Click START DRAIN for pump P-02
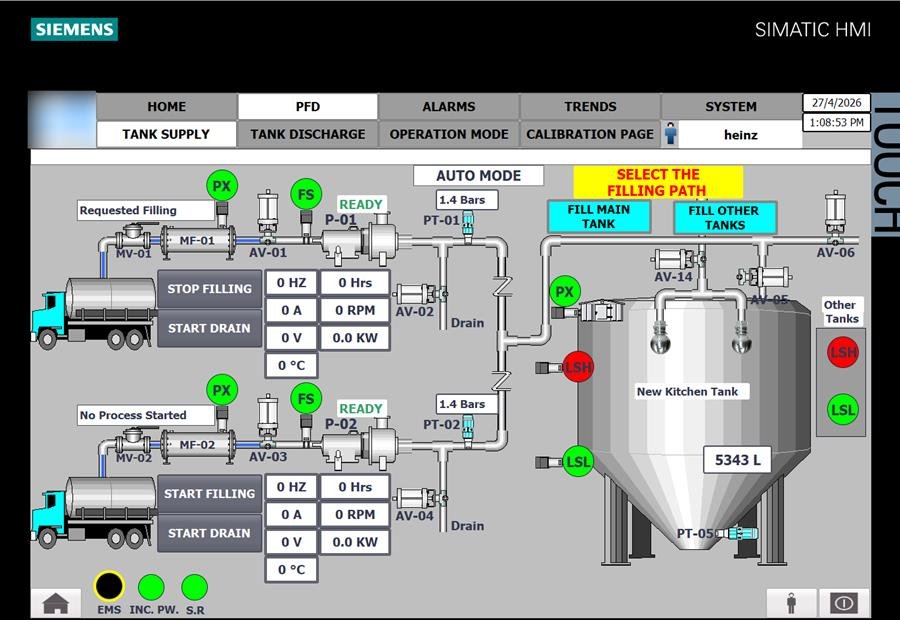Viewport: 900px width, 620px height. point(210,533)
